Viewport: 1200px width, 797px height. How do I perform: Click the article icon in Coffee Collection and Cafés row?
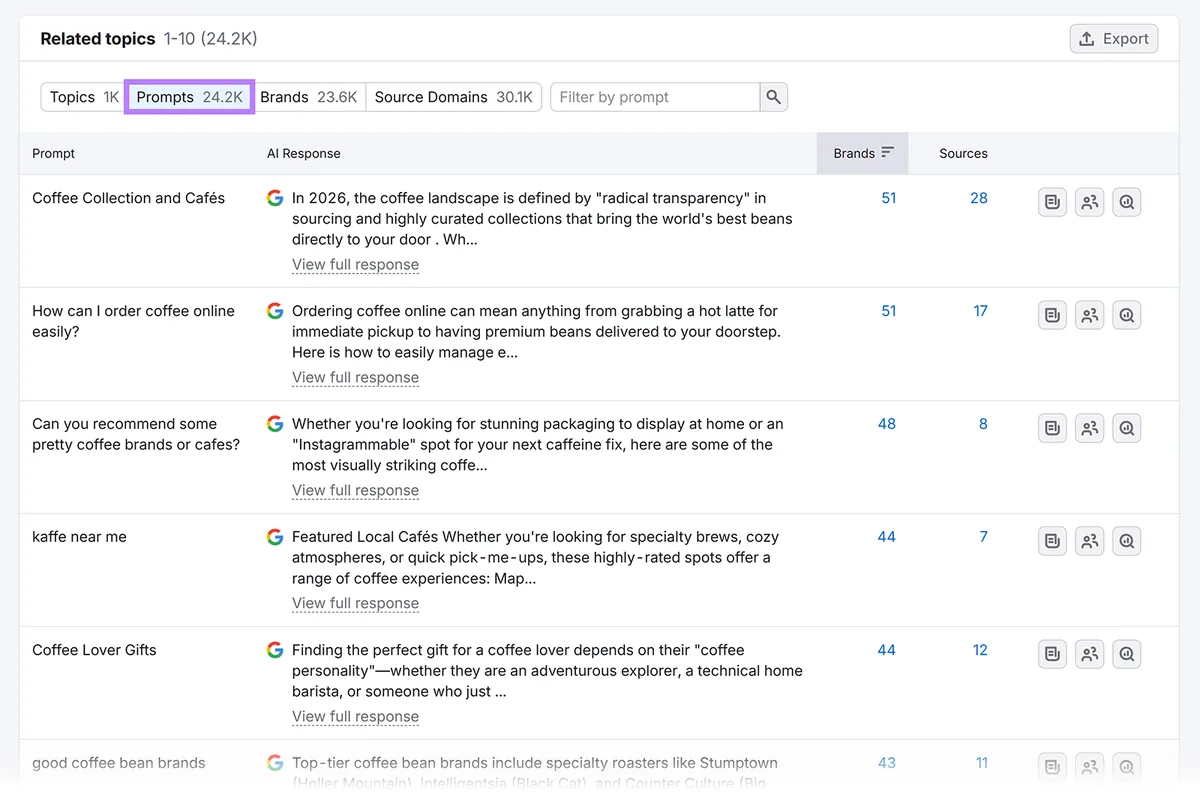coord(1052,202)
